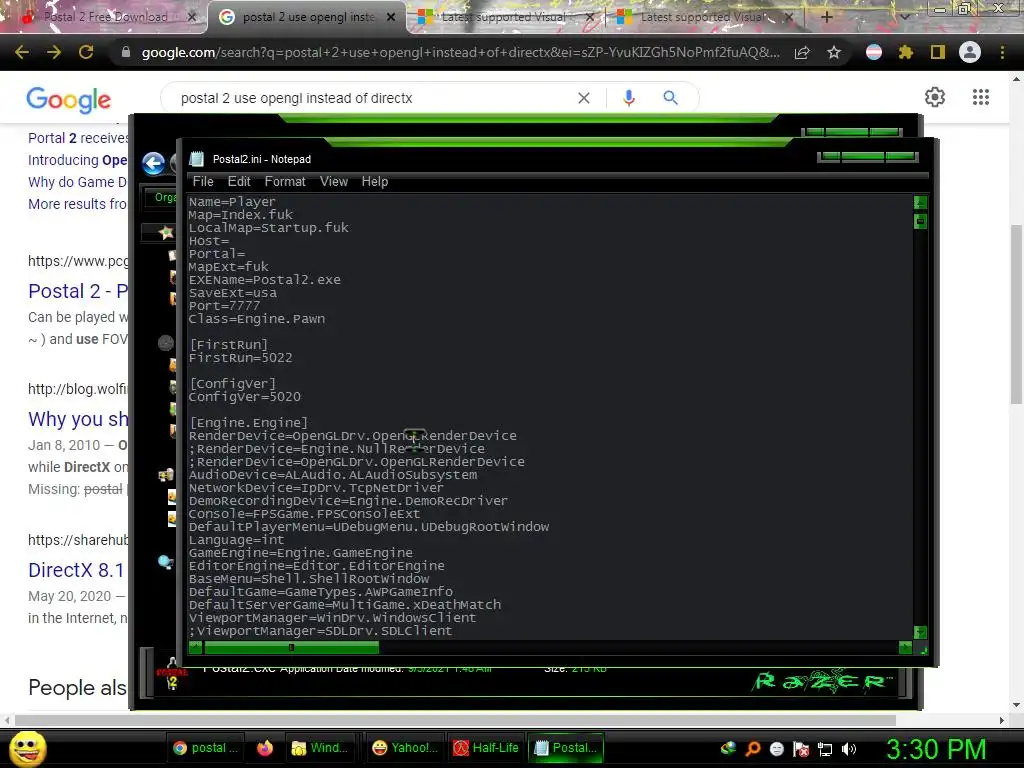Start voice search with microphone icon
Image resolution: width=1024 pixels, height=768 pixels.
pos(629,98)
